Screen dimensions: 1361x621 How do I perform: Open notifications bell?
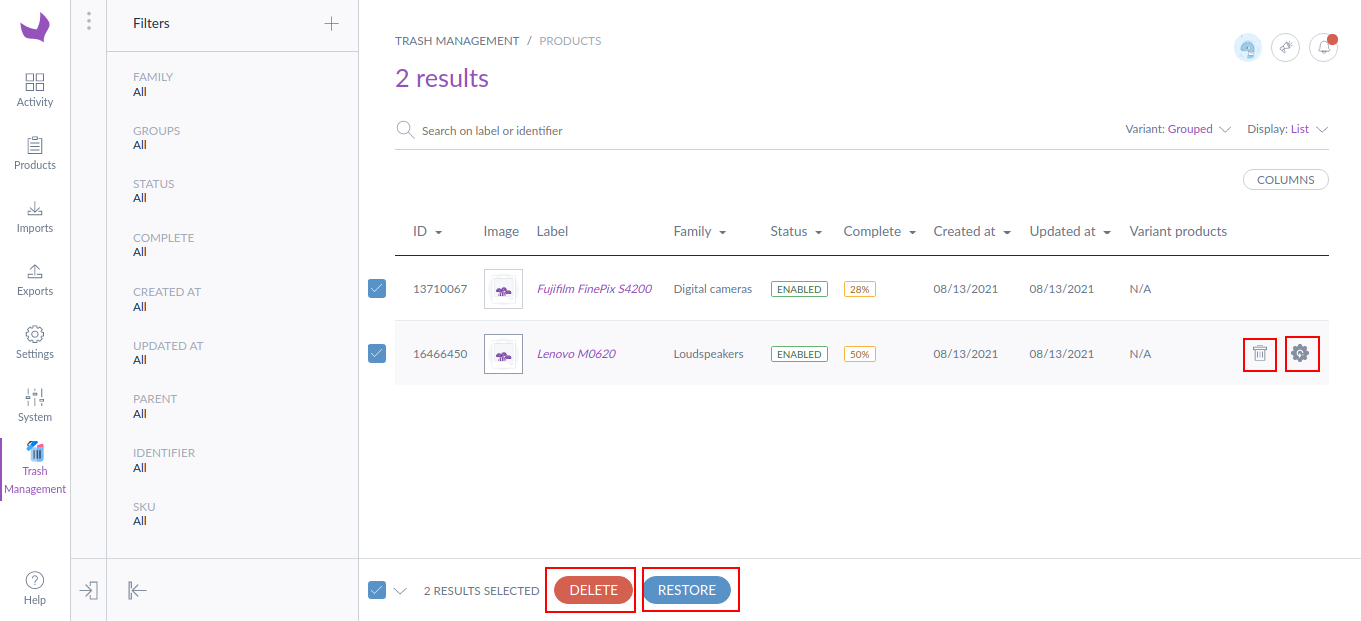pyautogui.click(x=1324, y=47)
